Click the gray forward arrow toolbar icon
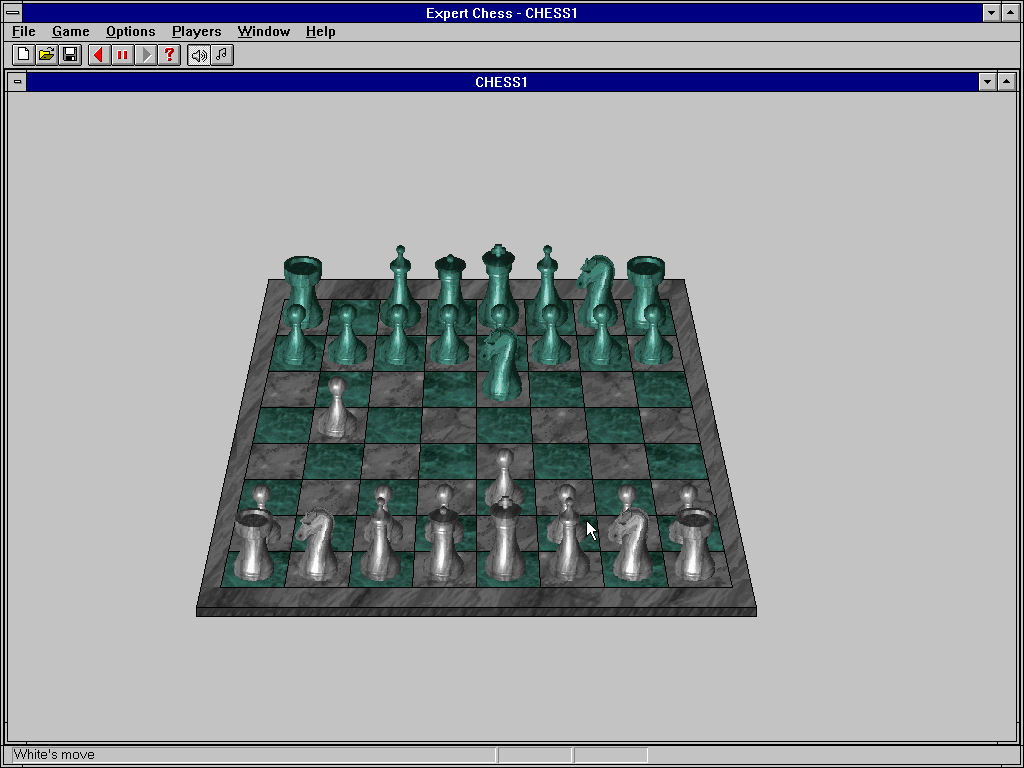Screen dimensions: 1024x768 146,55
